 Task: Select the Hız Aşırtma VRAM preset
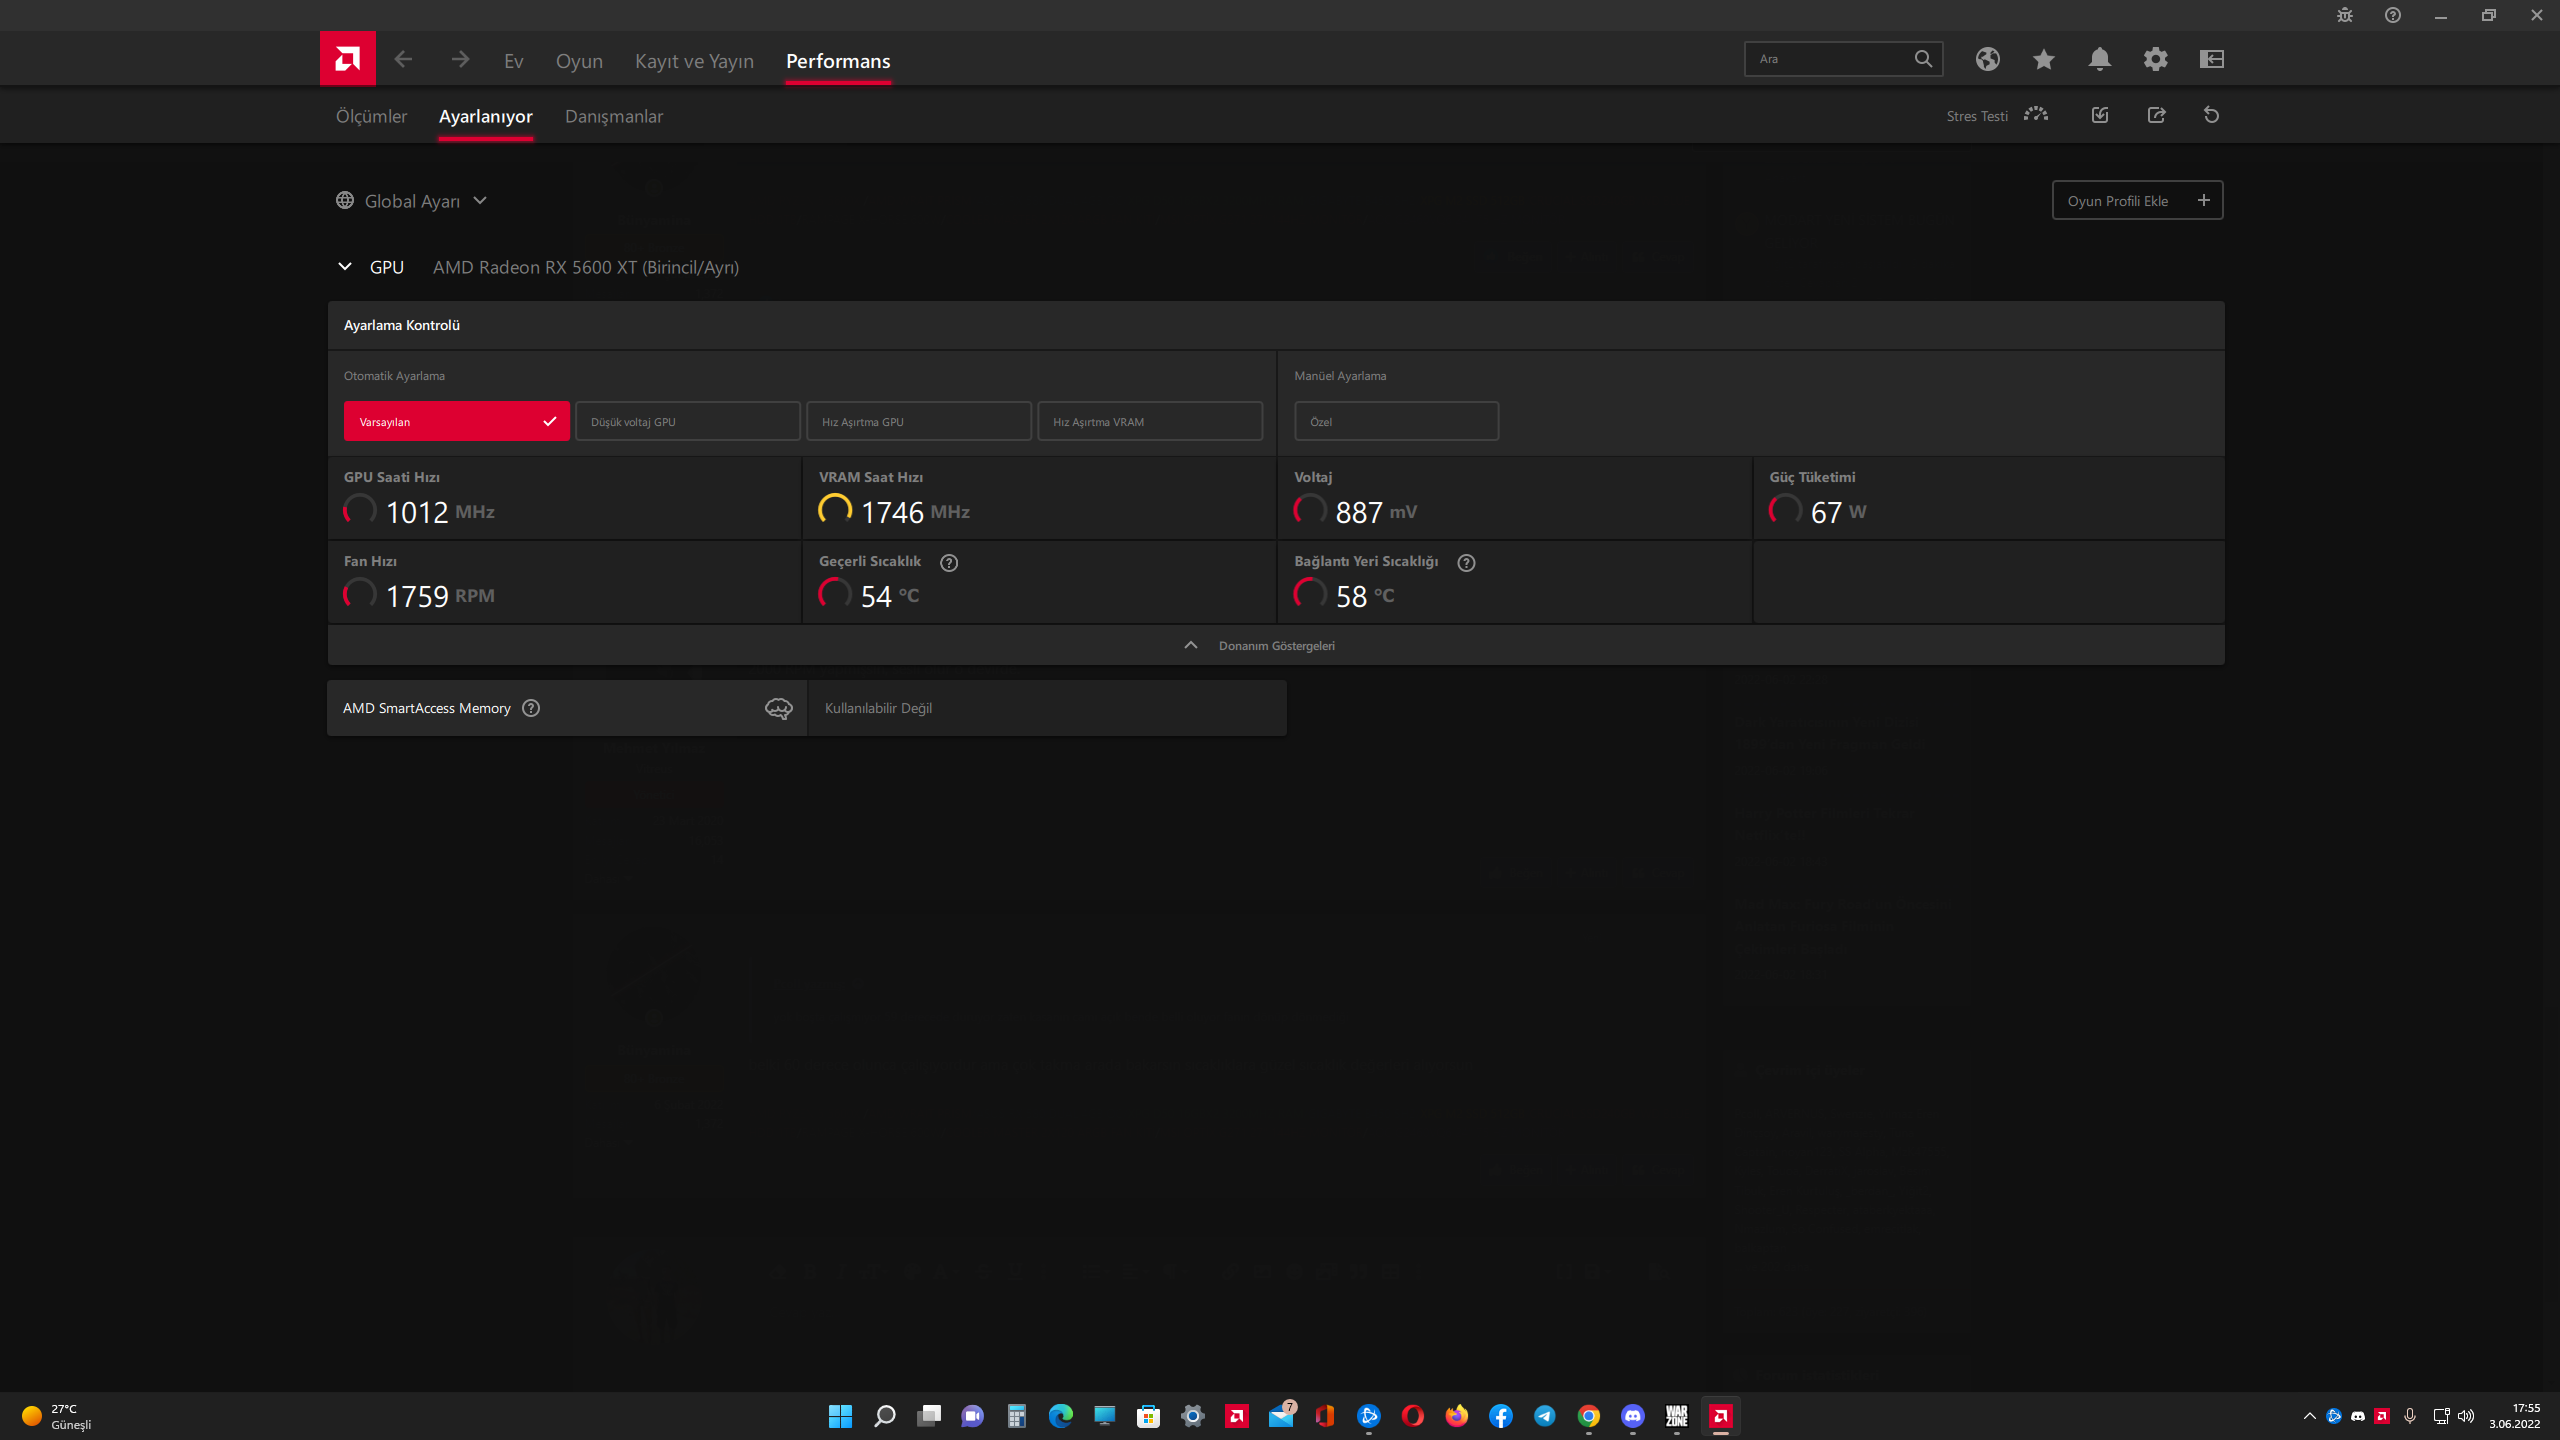point(1149,421)
